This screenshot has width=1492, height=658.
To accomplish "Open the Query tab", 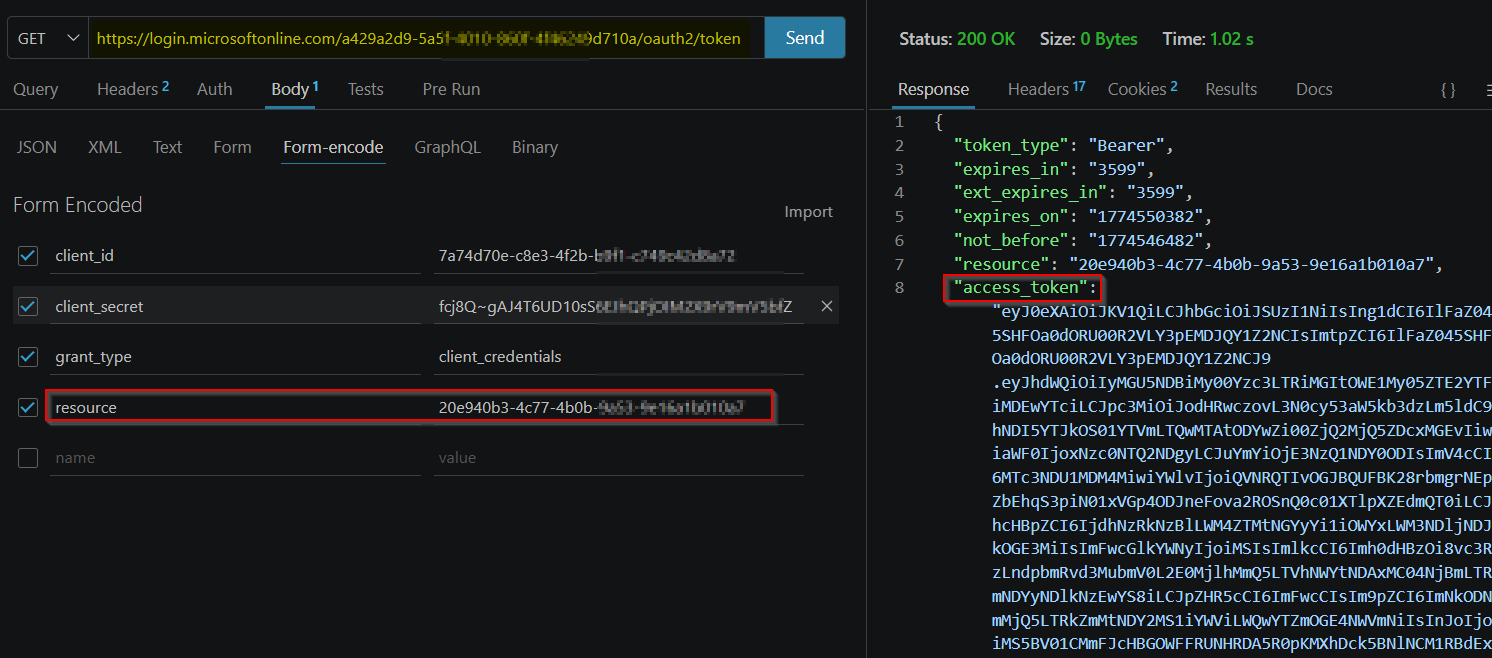I will pos(36,89).
